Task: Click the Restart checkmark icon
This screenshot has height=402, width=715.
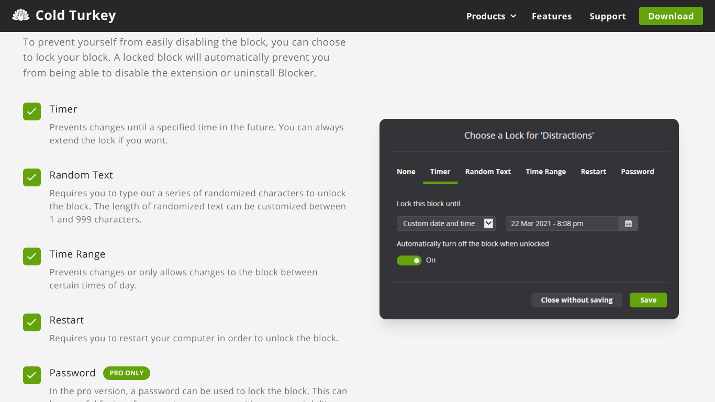Action: coord(32,322)
